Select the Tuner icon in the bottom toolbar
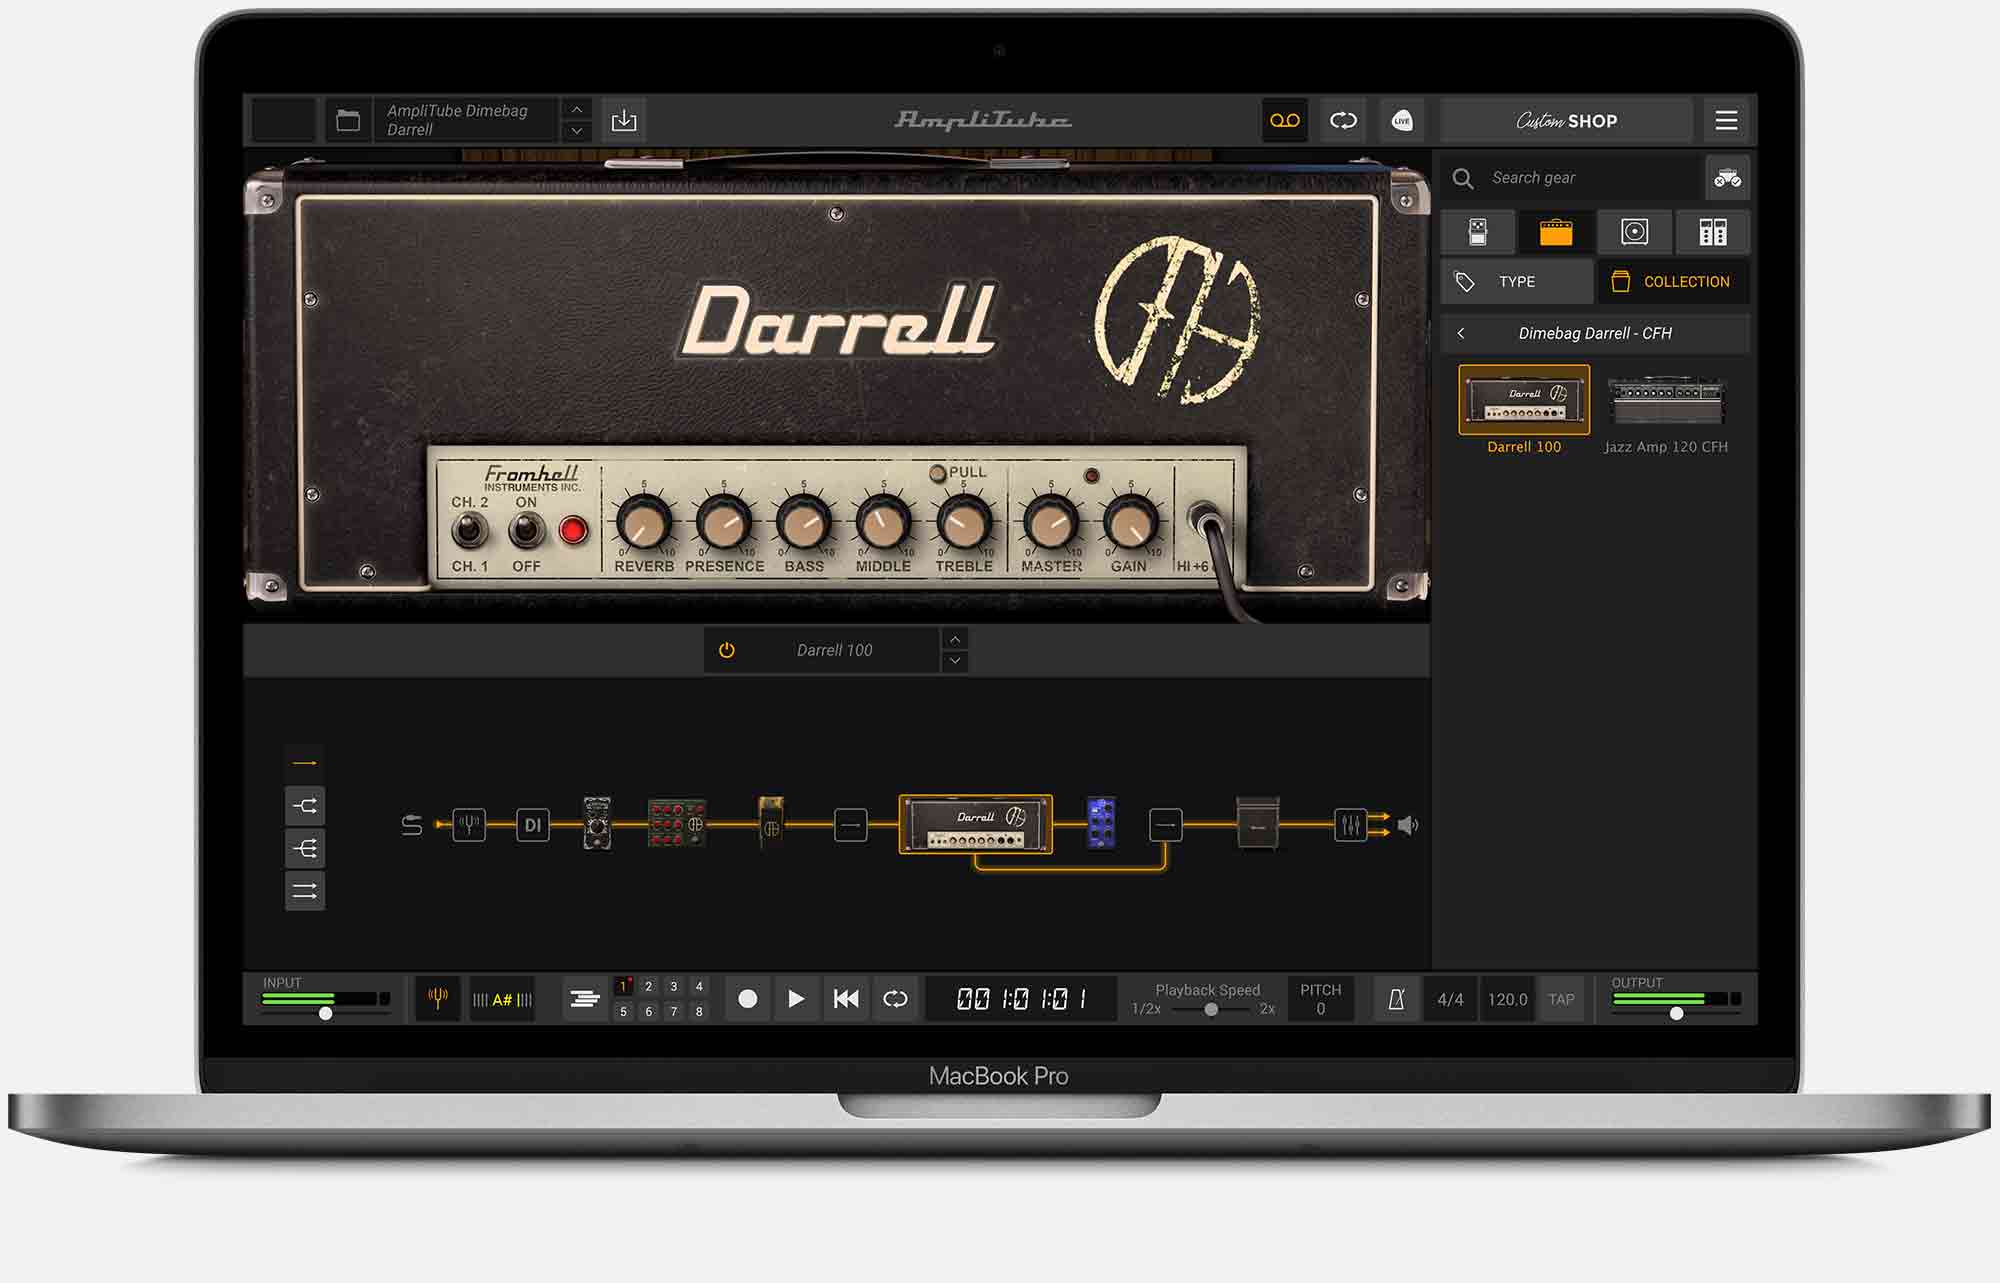 [437, 998]
